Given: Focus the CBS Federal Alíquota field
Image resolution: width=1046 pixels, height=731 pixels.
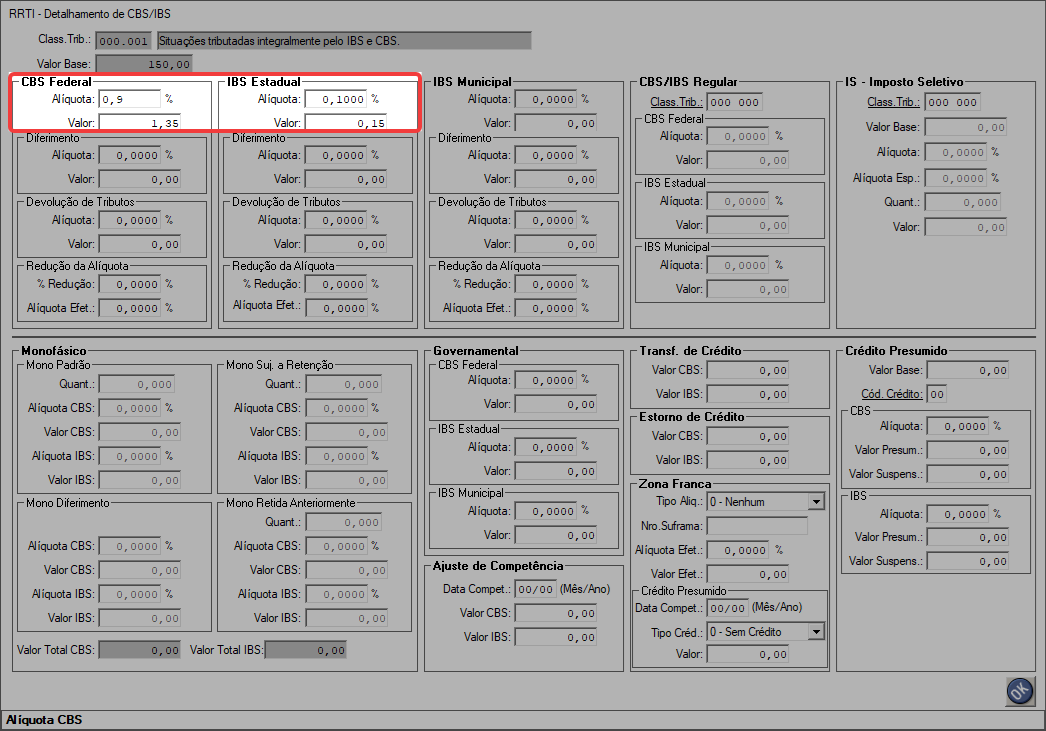Looking at the screenshot, I should point(130,99).
